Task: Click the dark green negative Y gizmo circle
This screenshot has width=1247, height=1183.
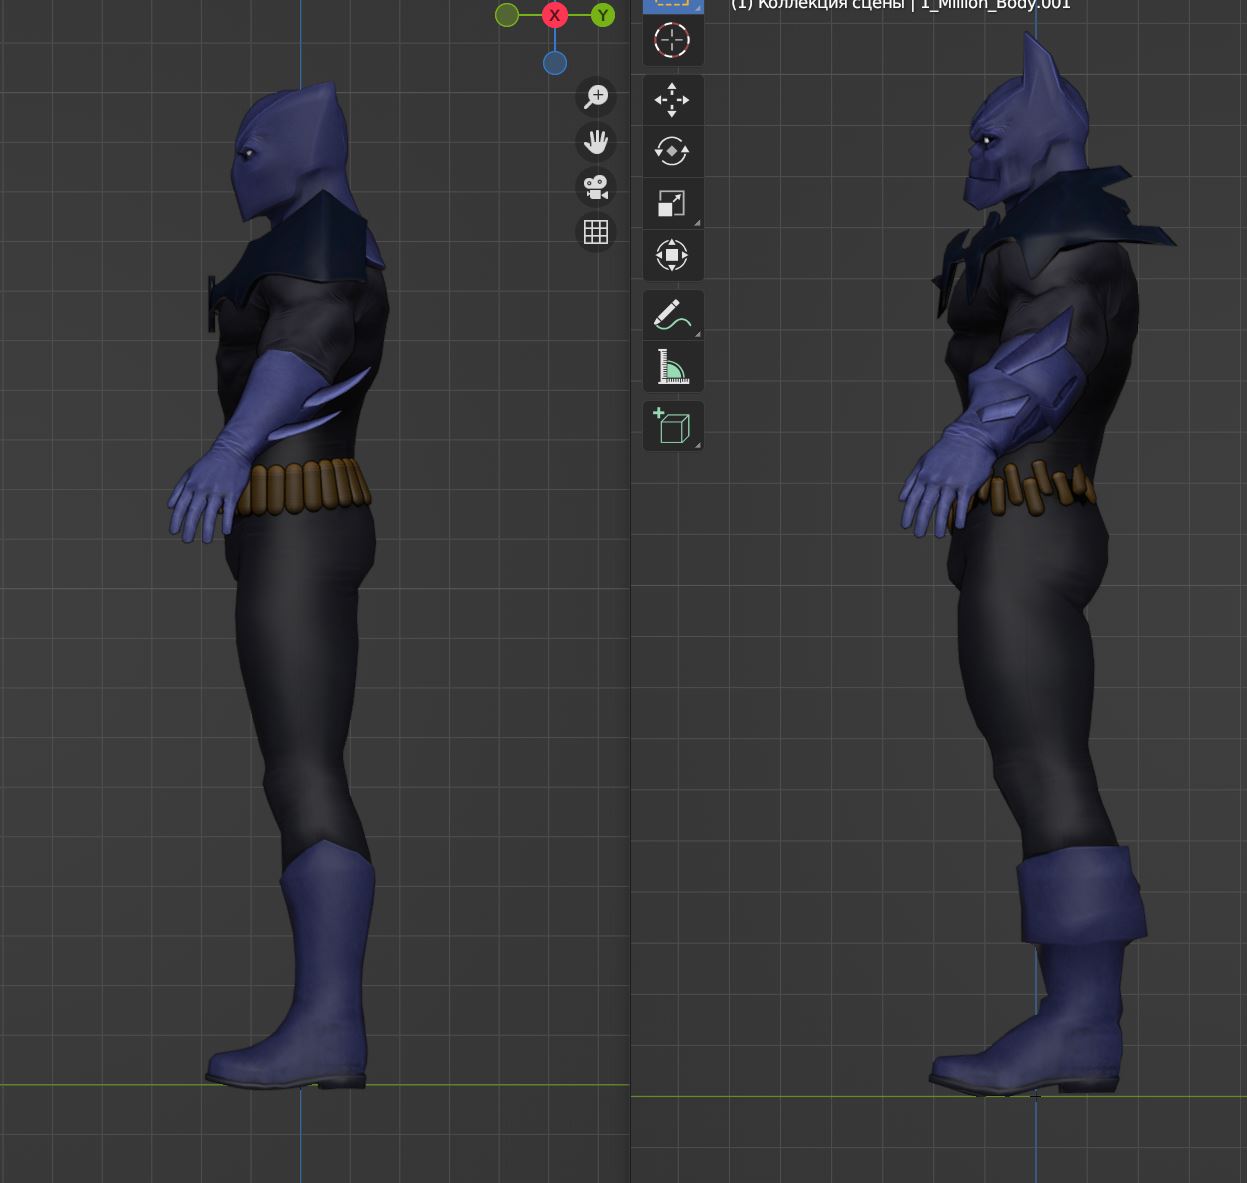Action: pyautogui.click(x=507, y=15)
